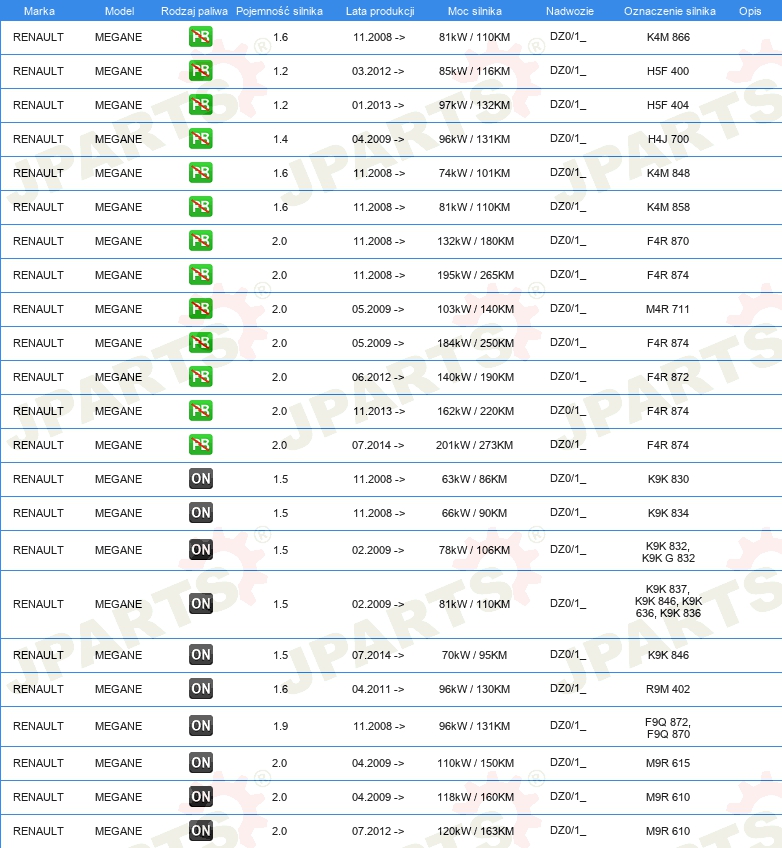Click the power value 97kW / 132KM
Screen dimensions: 782x848
[474, 105]
